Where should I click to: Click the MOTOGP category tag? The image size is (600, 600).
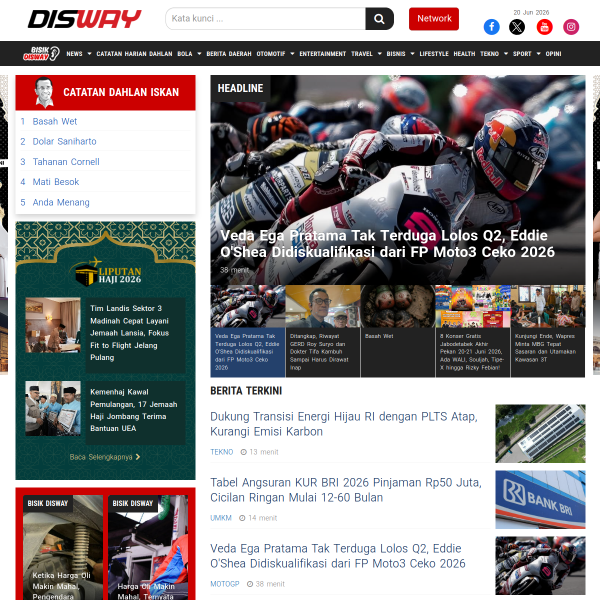coord(225,584)
